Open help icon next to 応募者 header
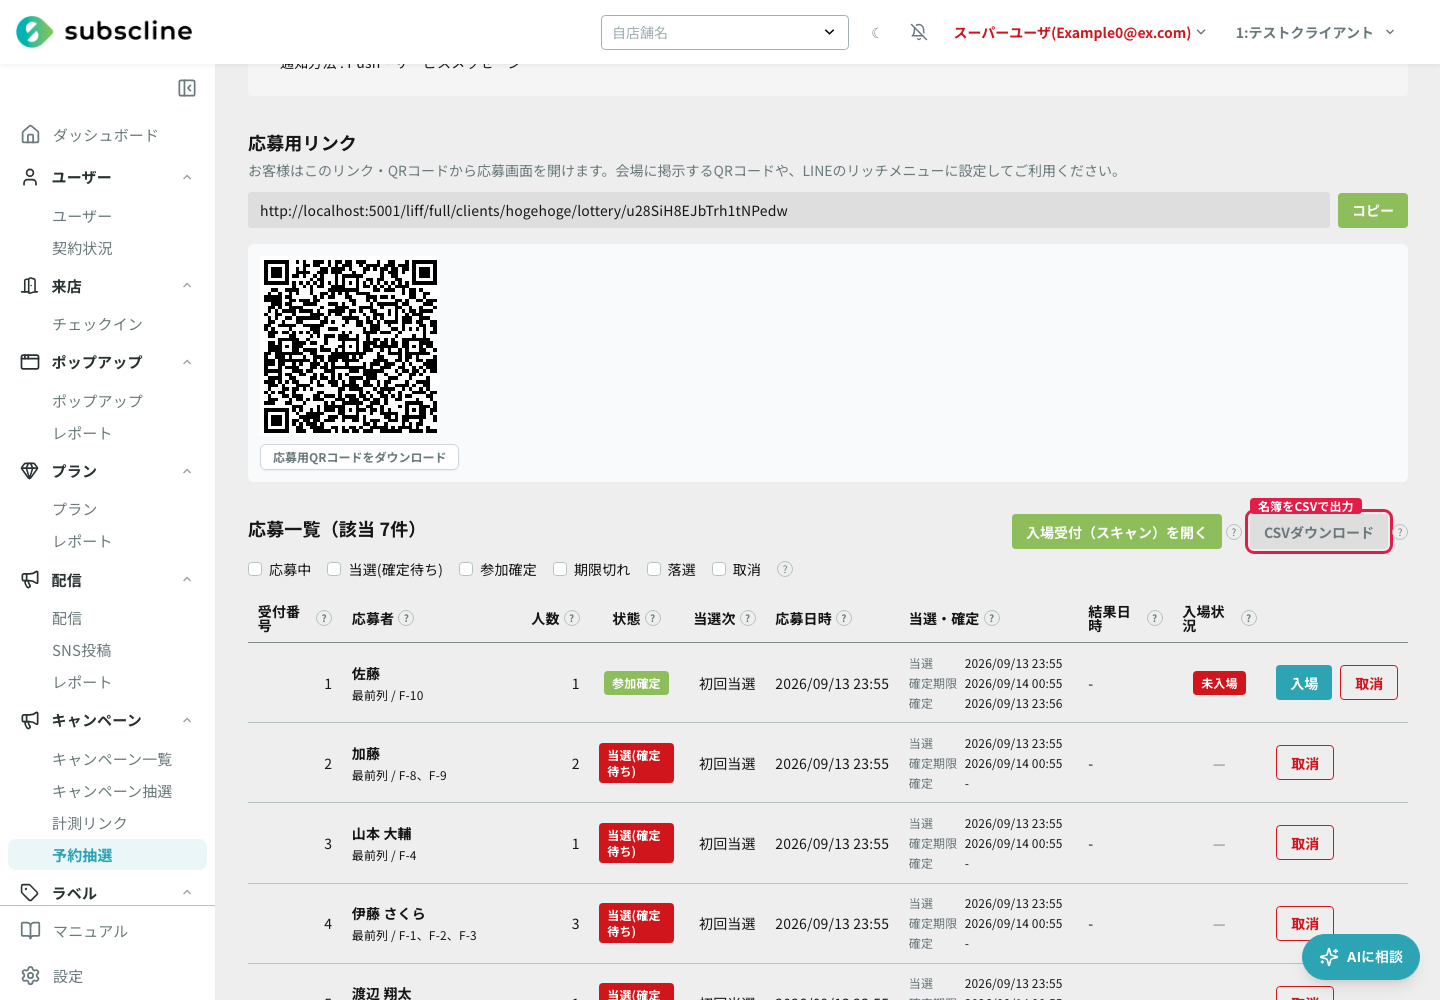The width and height of the screenshot is (1440, 1000). pos(406,618)
